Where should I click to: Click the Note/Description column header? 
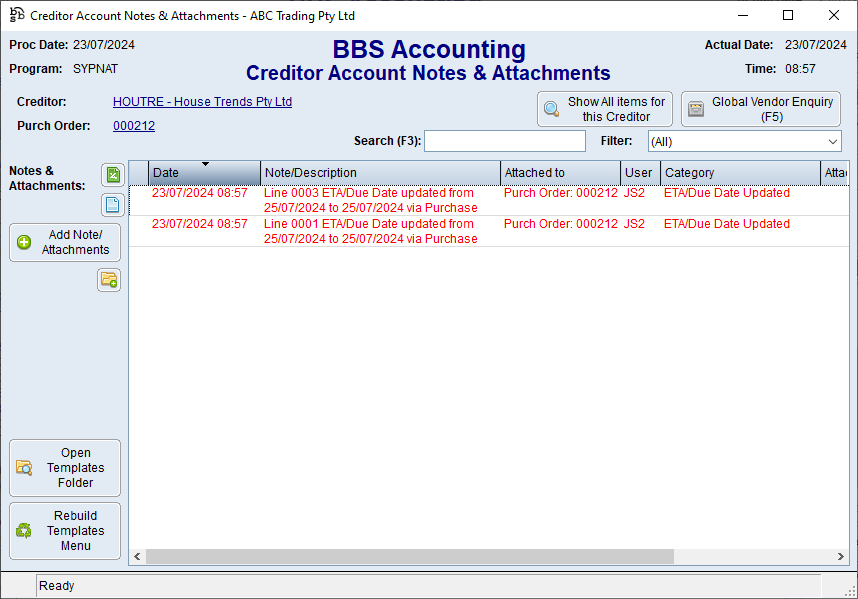click(x=380, y=173)
